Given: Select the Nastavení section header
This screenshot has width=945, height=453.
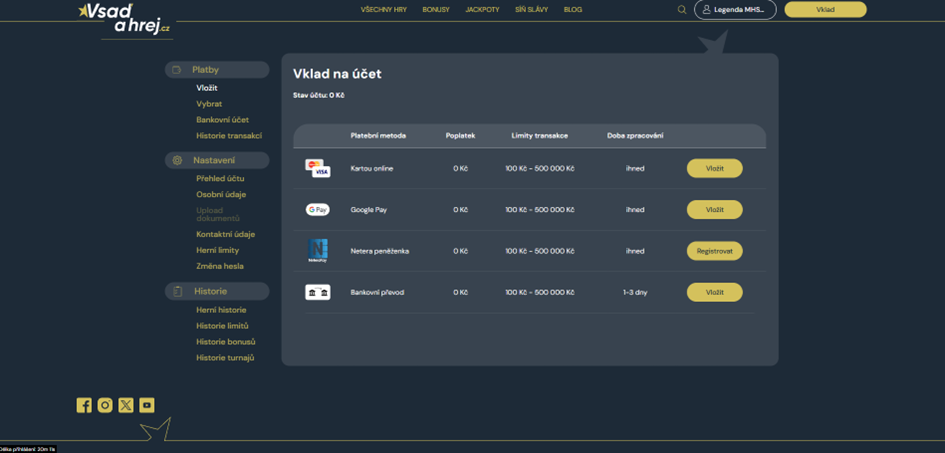Looking at the screenshot, I should coord(217,160).
